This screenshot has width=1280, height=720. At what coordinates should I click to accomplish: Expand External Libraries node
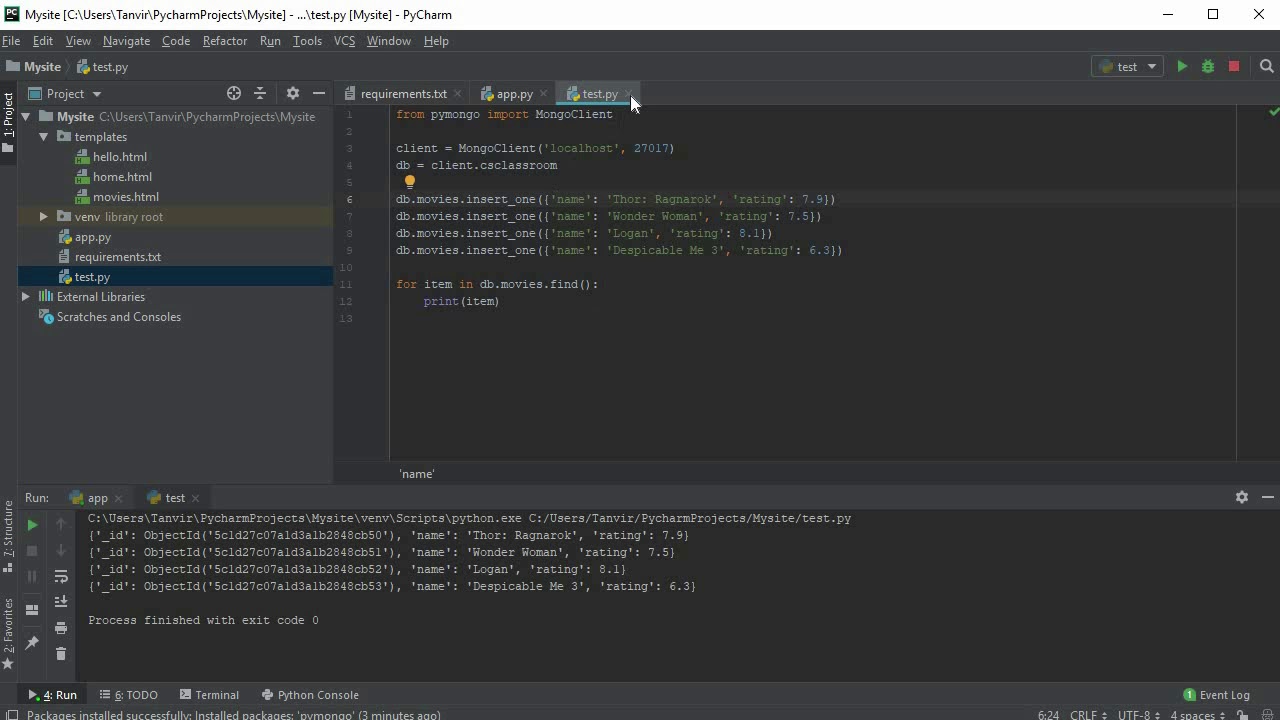(x=26, y=297)
